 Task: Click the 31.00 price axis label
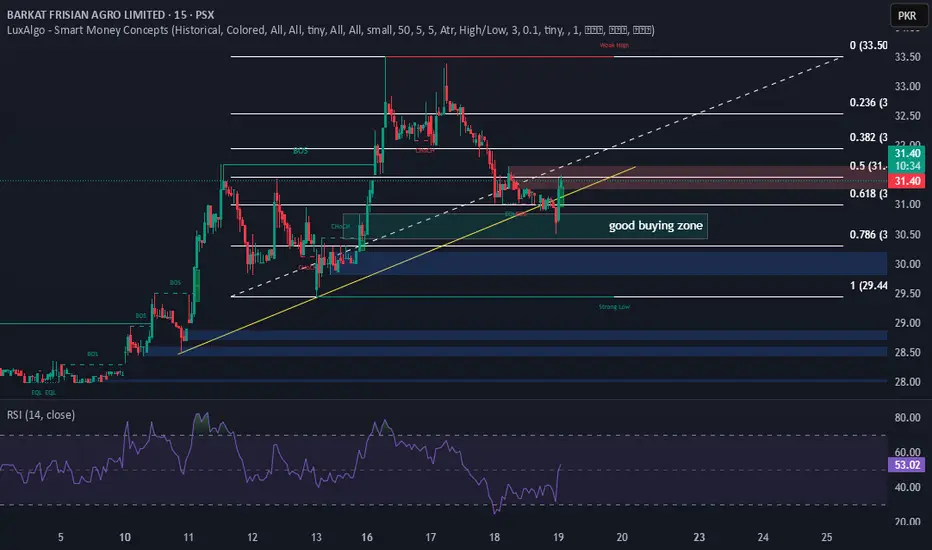coord(908,205)
